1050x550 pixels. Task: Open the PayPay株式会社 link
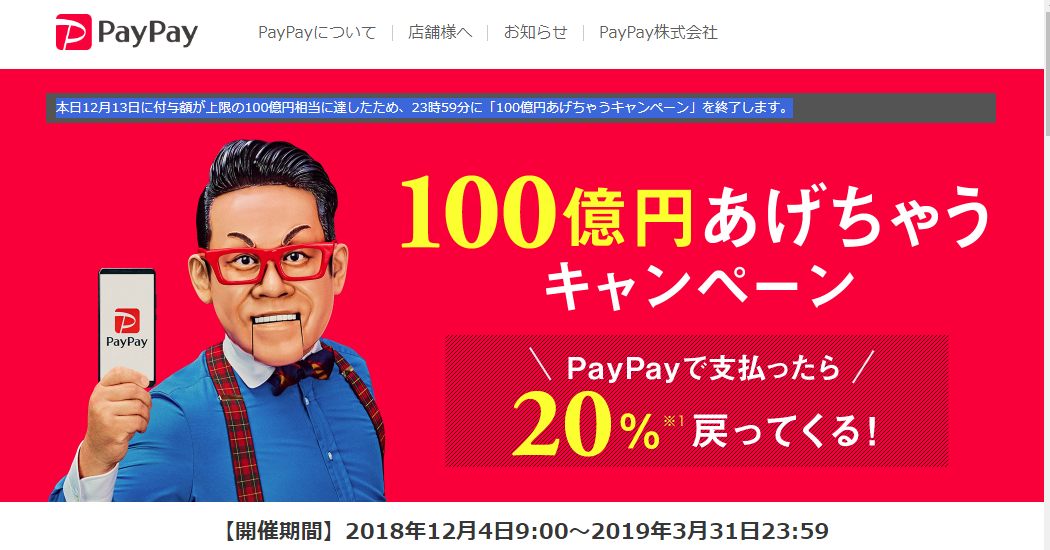point(658,32)
